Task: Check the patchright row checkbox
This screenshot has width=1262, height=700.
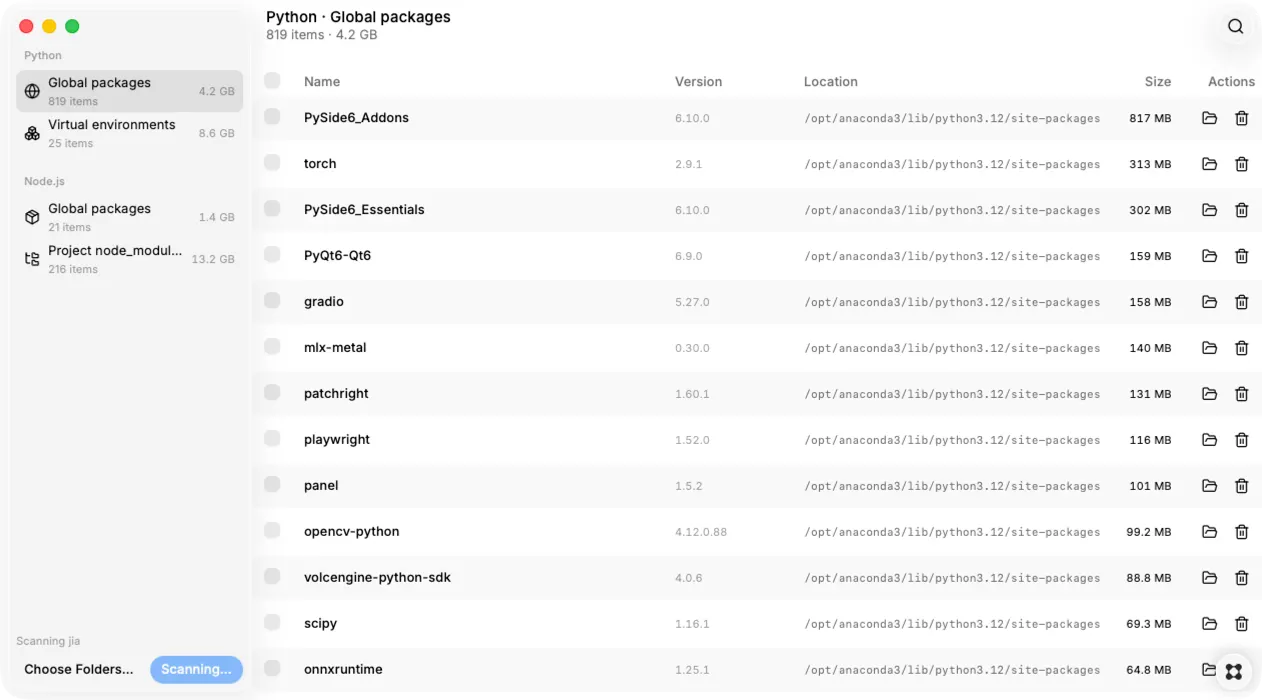Action: point(272,392)
